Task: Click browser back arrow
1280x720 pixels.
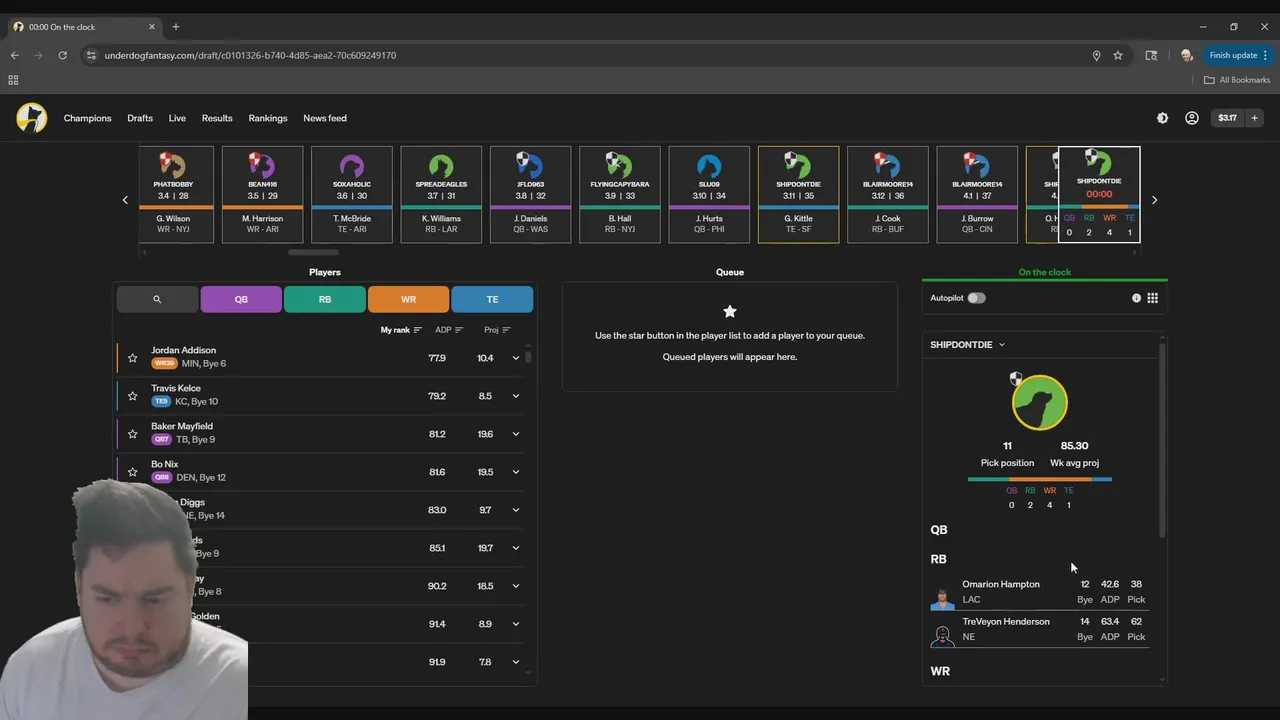Action: [14, 55]
